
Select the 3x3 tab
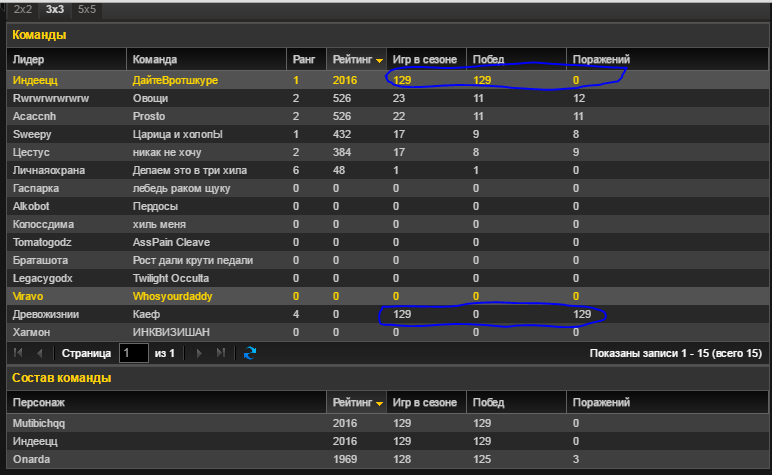click(x=54, y=8)
